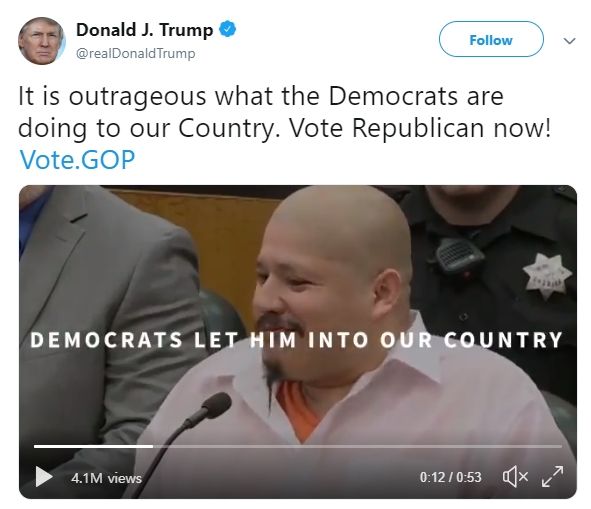This screenshot has height=509, width=591.
Task: Click the star badge shown in the video
Action: [547, 276]
